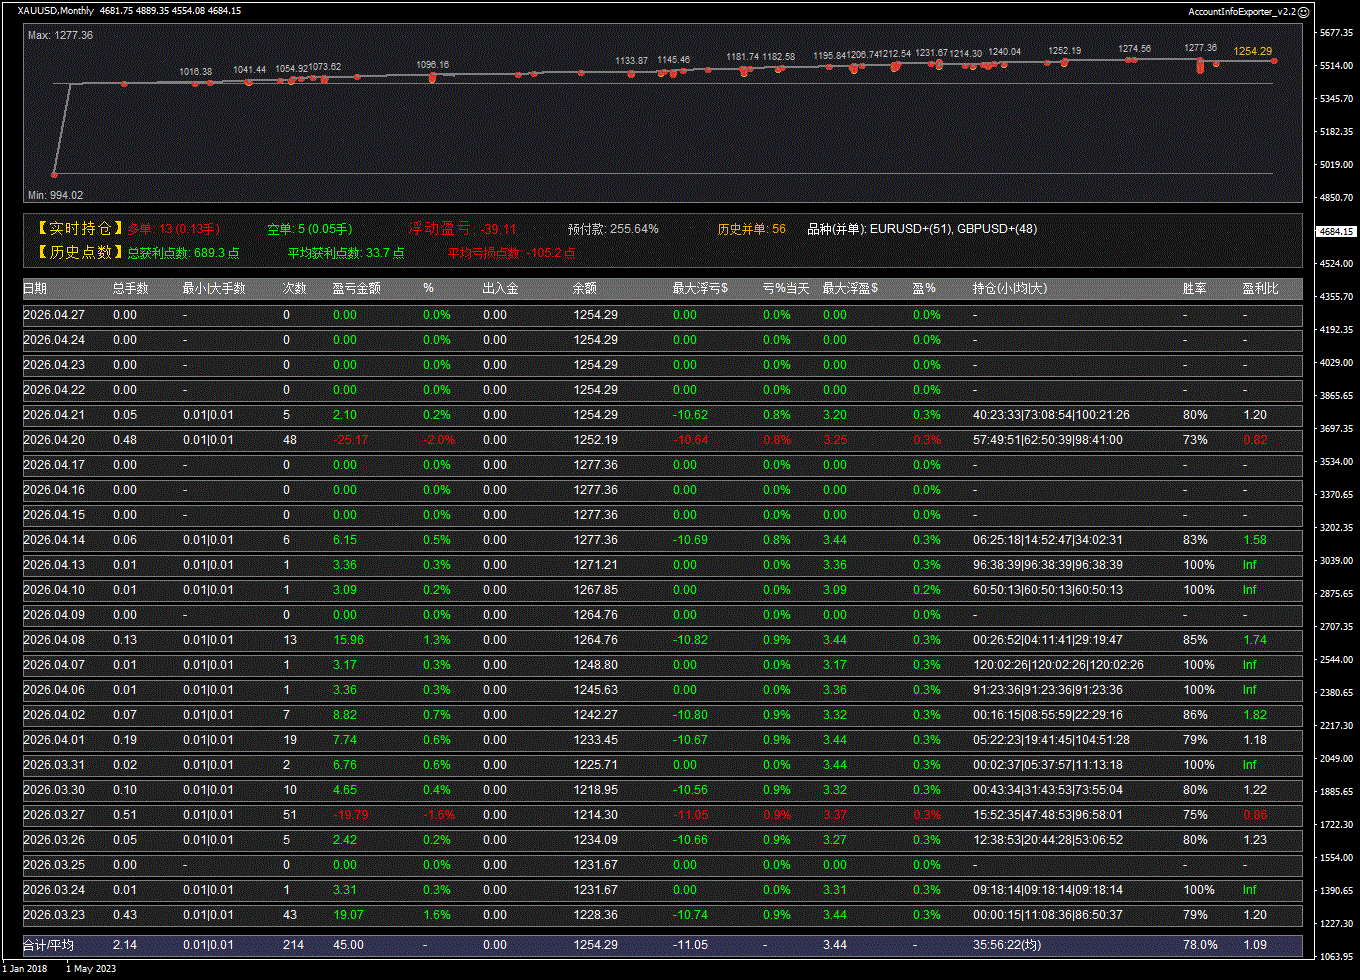The height and width of the screenshot is (980, 1360).
Task: Click the XAUUSD,Monthly chart title
Action: [x=56, y=11]
